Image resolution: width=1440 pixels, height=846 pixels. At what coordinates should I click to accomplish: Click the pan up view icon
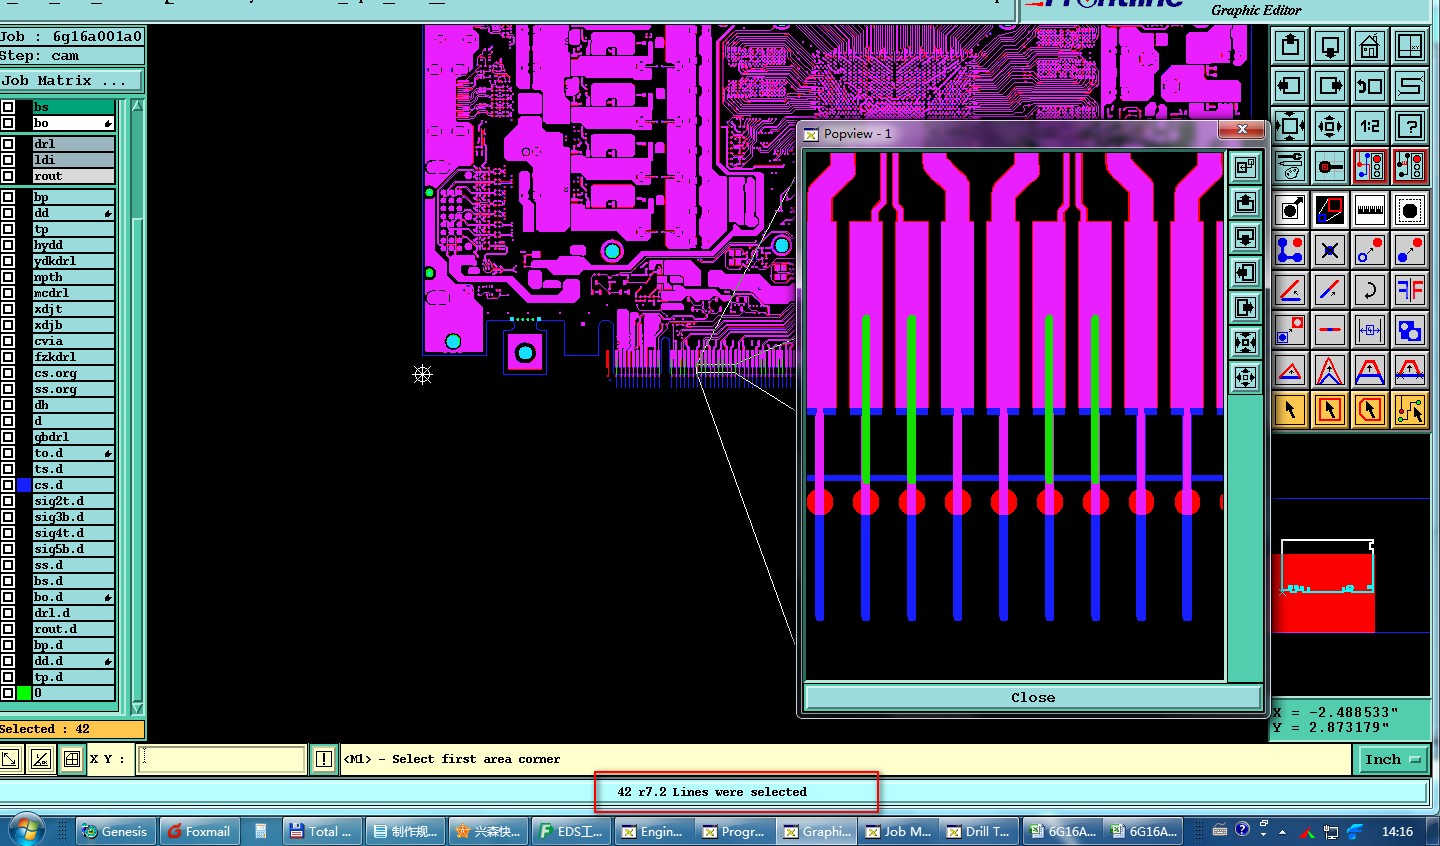tap(1290, 46)
